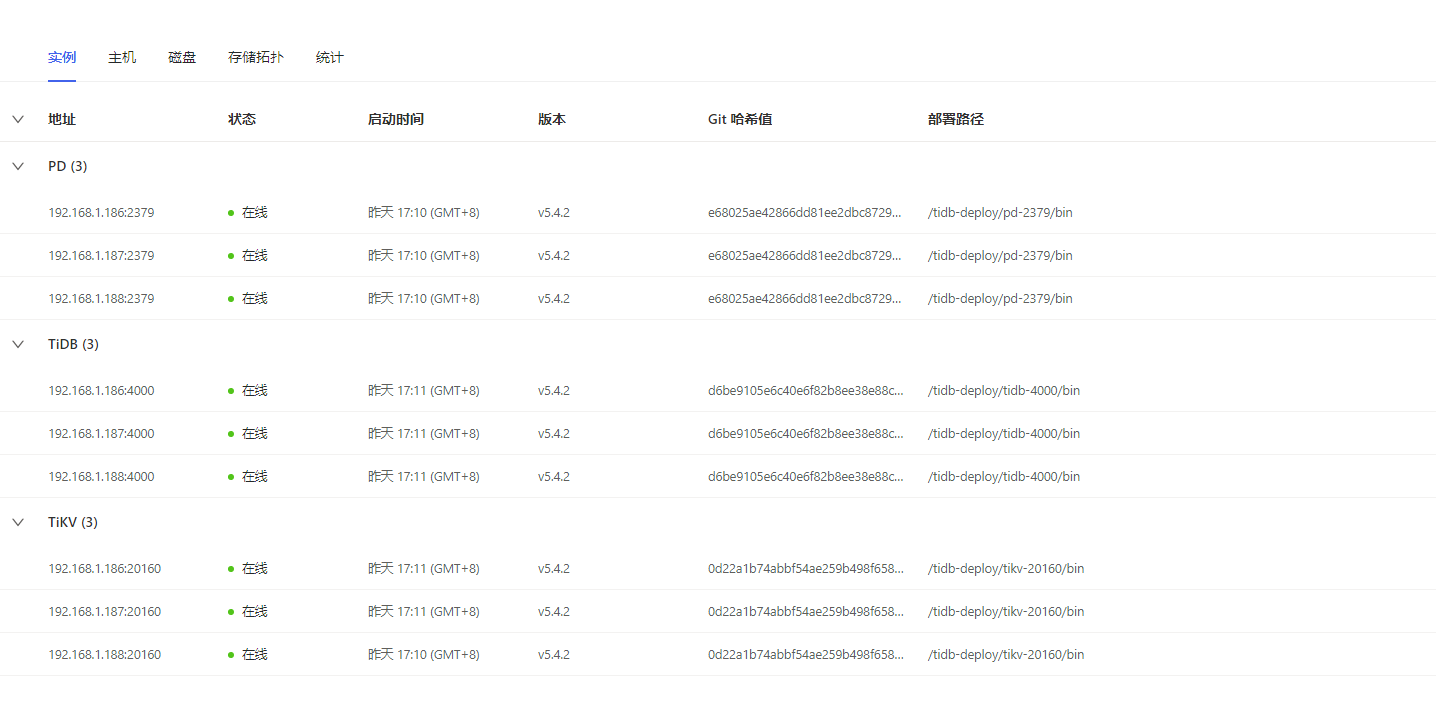Click version v5.4.2 of 192.168.1.187:2379

click(x=554, y=256)
